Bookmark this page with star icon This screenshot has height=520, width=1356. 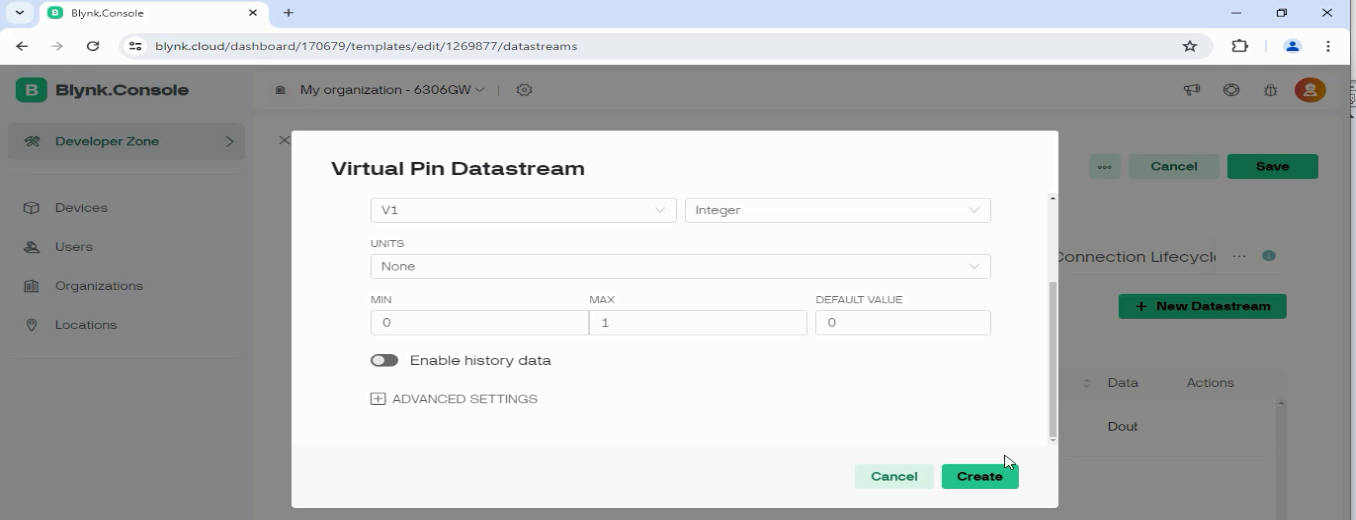[1189, 46]
